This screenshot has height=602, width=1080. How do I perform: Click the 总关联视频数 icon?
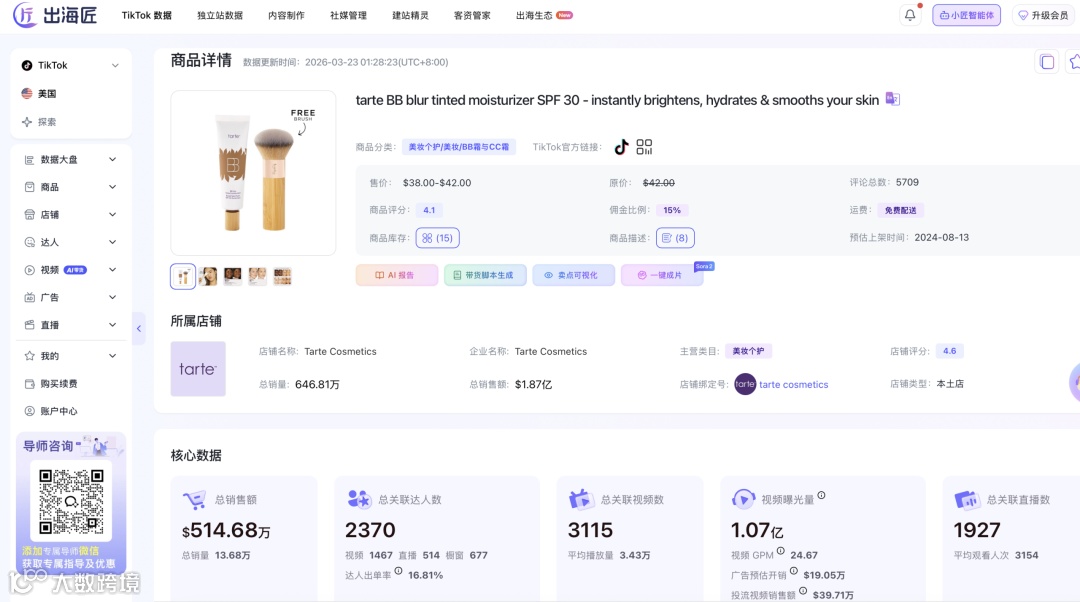(580, 499)
